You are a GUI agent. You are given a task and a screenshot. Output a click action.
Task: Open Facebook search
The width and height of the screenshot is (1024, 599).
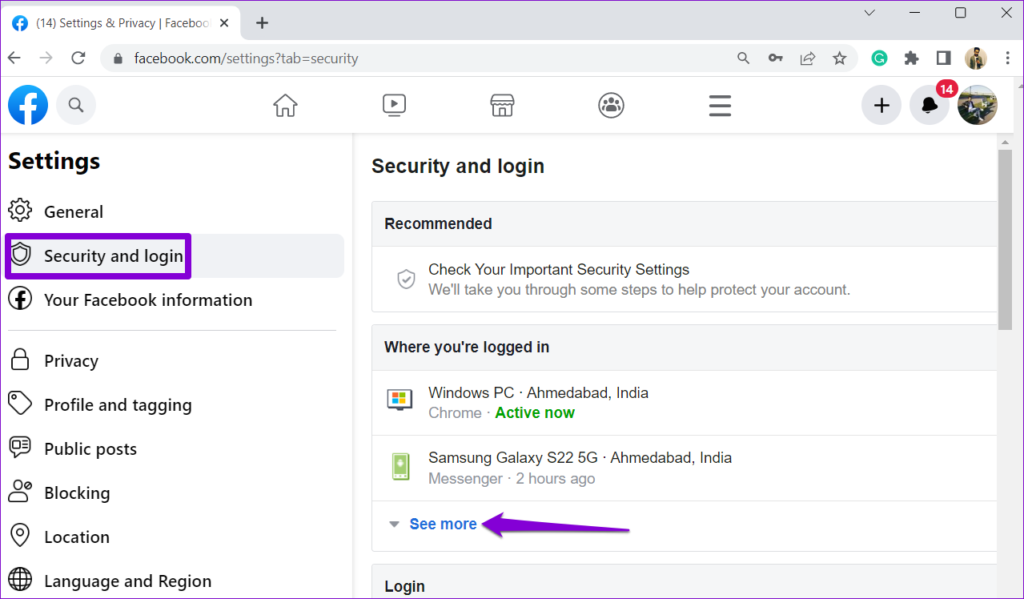(76, 104)
